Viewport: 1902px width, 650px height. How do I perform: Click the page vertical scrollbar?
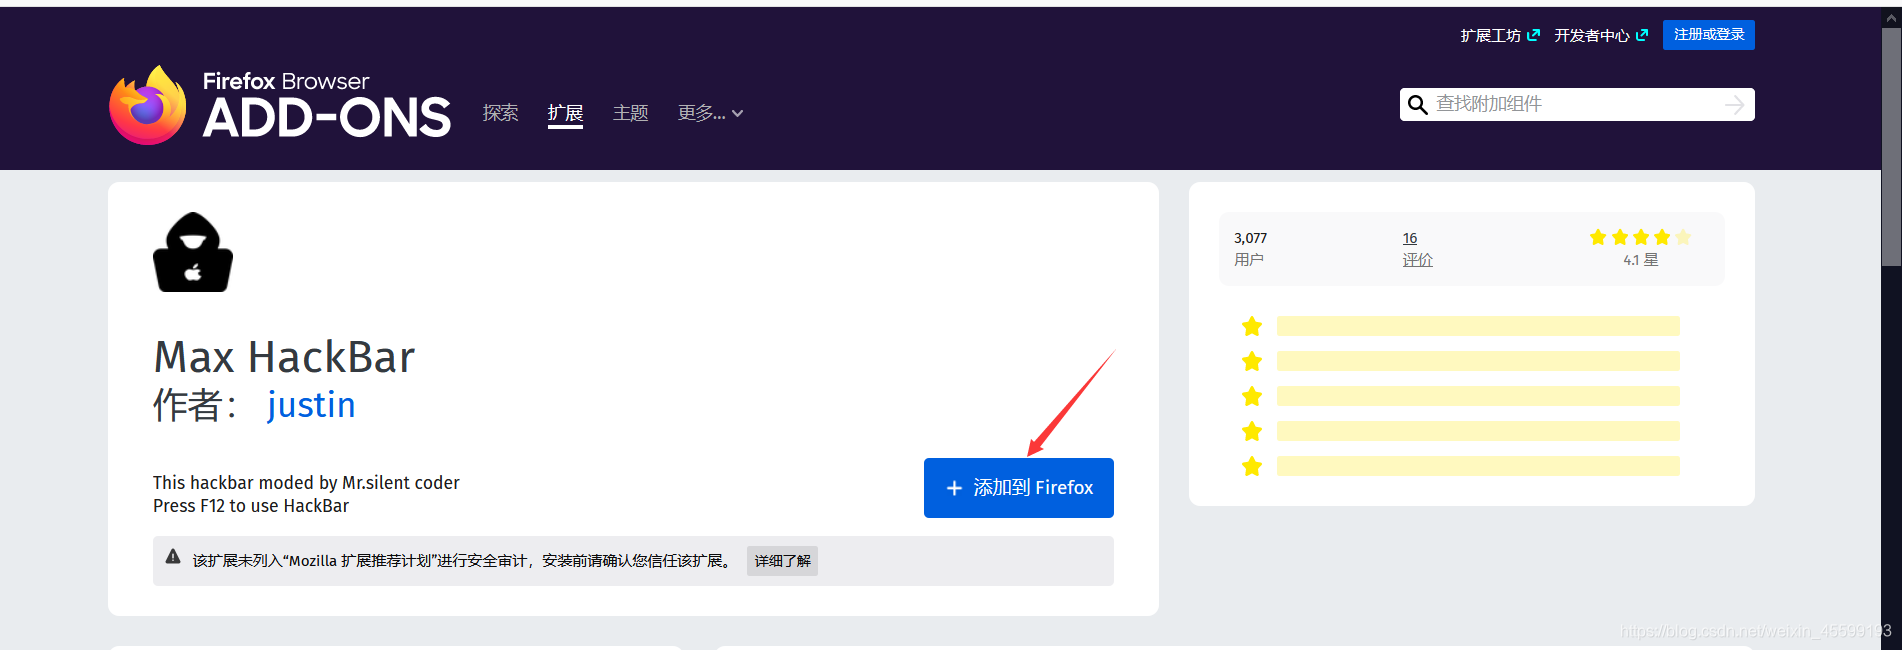(x=1891, y=146)
